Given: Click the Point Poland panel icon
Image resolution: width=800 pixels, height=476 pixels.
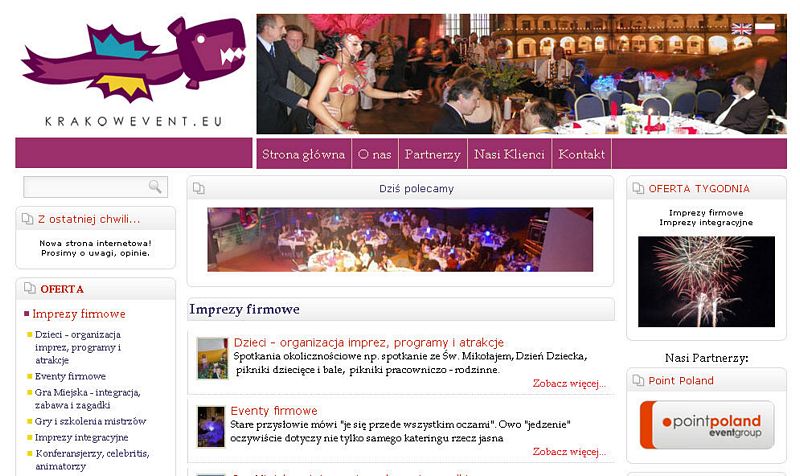Looking at the screenshot, I should (x=638, y=380).
